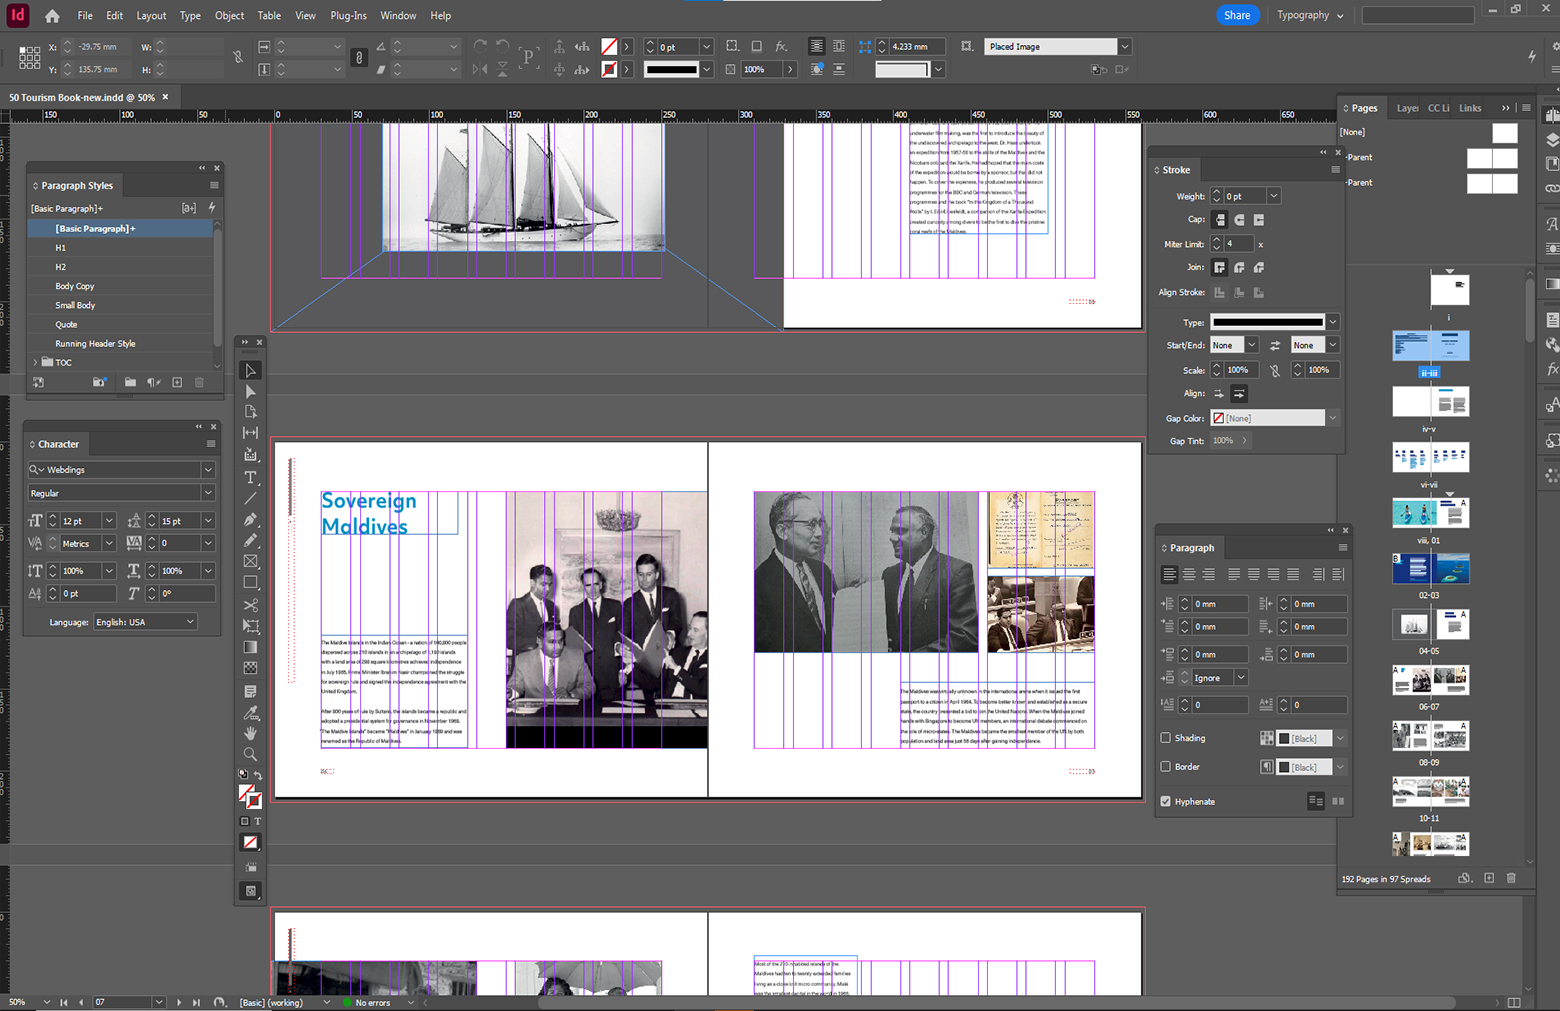This screenshot has height=1011, width=1560.
Task: Toggle the arrowhead scale link icon
Action: tap(1275, 370)
